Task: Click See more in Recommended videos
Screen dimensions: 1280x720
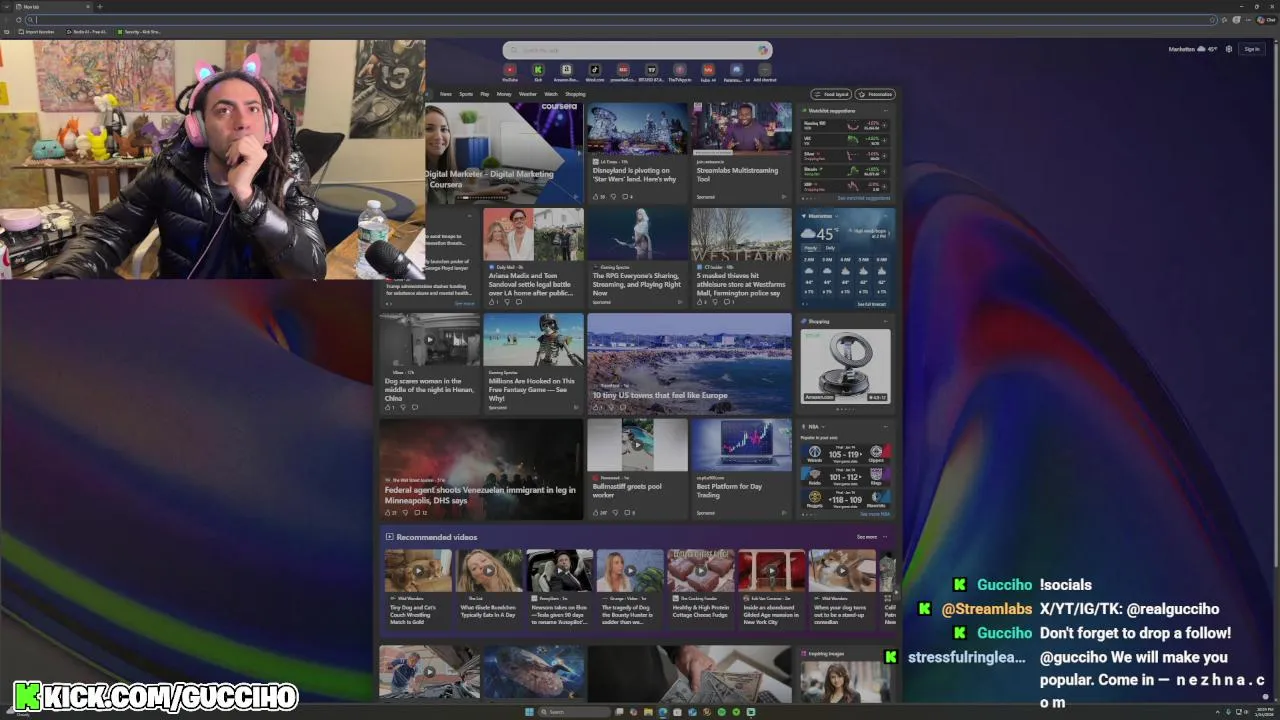Action: click(866, 537)
